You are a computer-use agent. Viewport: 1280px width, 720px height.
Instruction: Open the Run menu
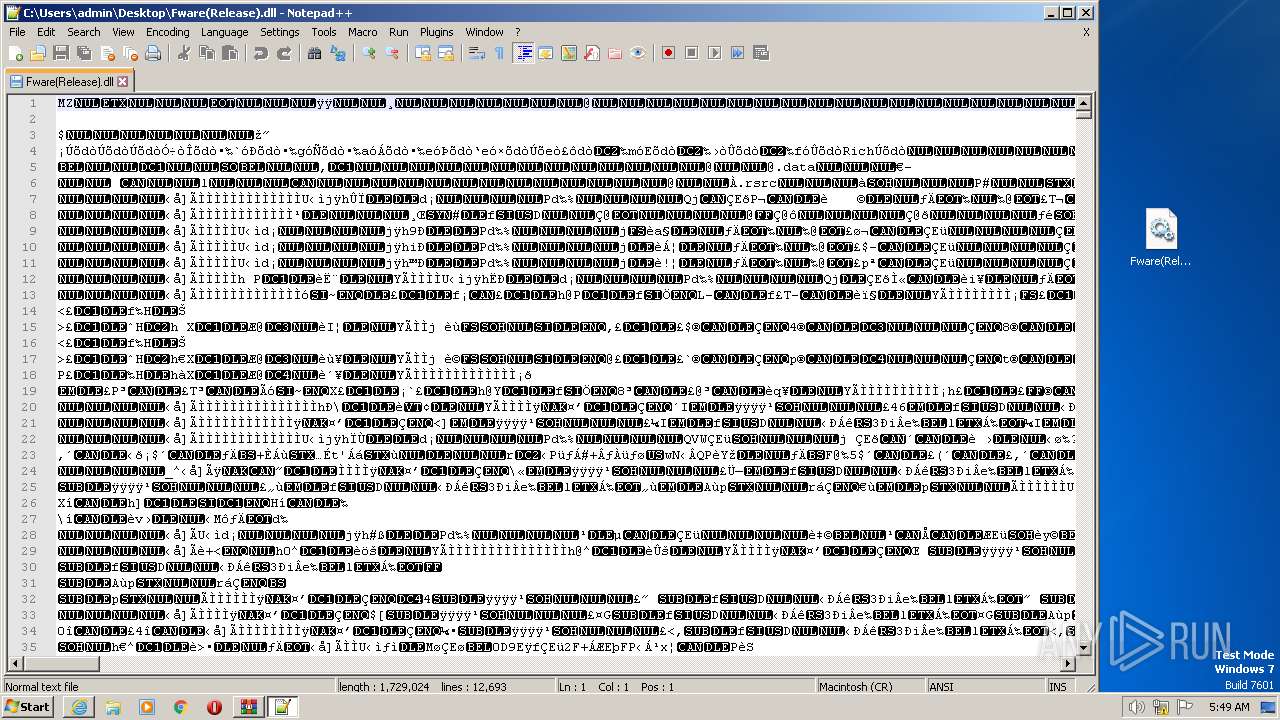click(399, 32)
